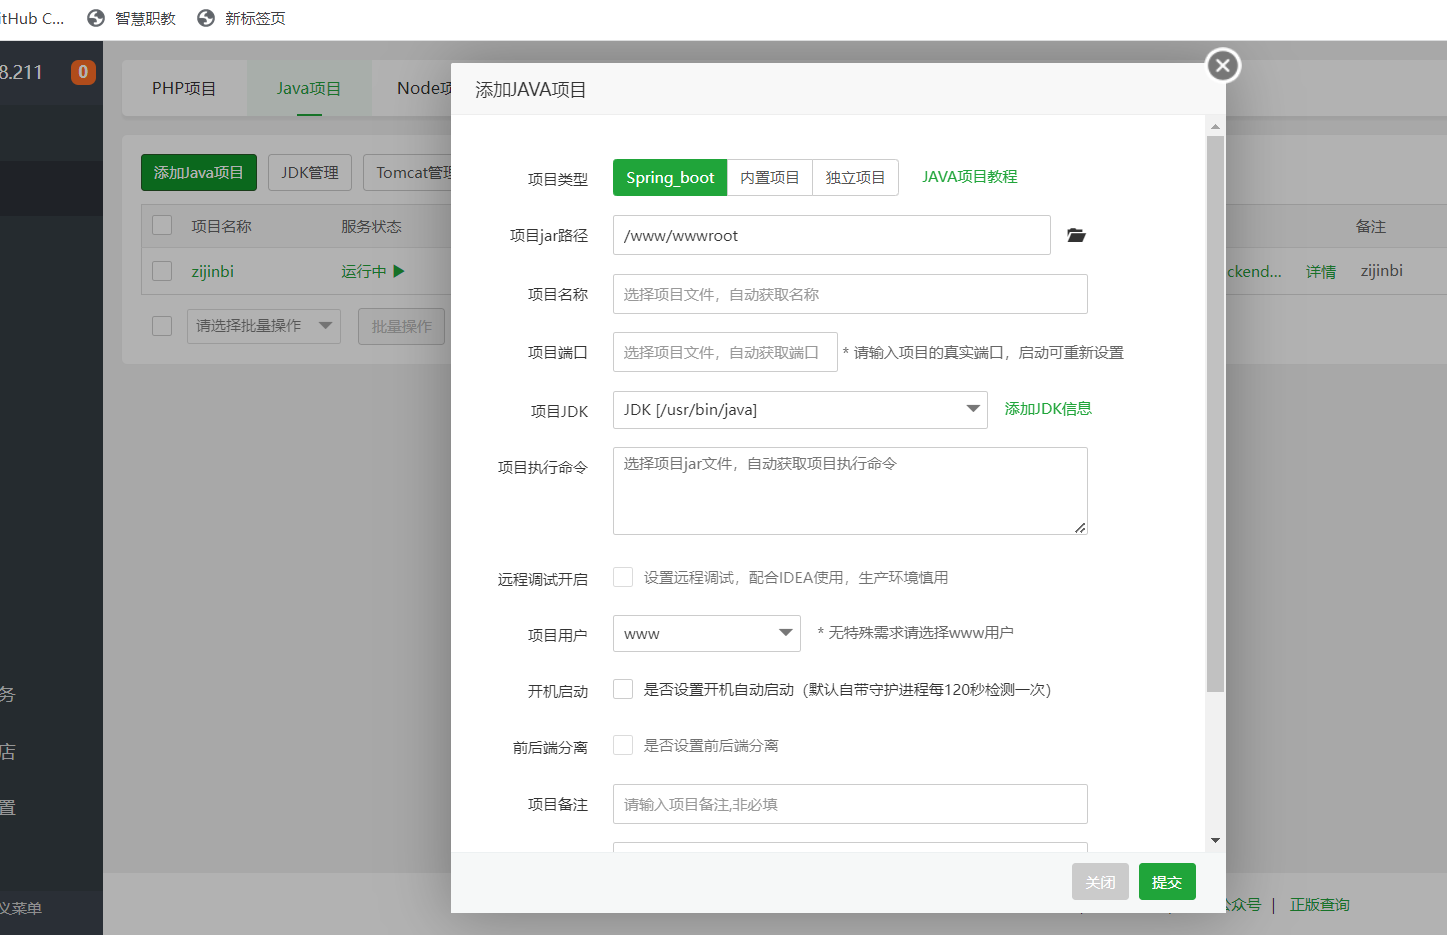1447x935 pixels.
Task: Check the front-end back-end separation option
Action: [x=623, y=745]
